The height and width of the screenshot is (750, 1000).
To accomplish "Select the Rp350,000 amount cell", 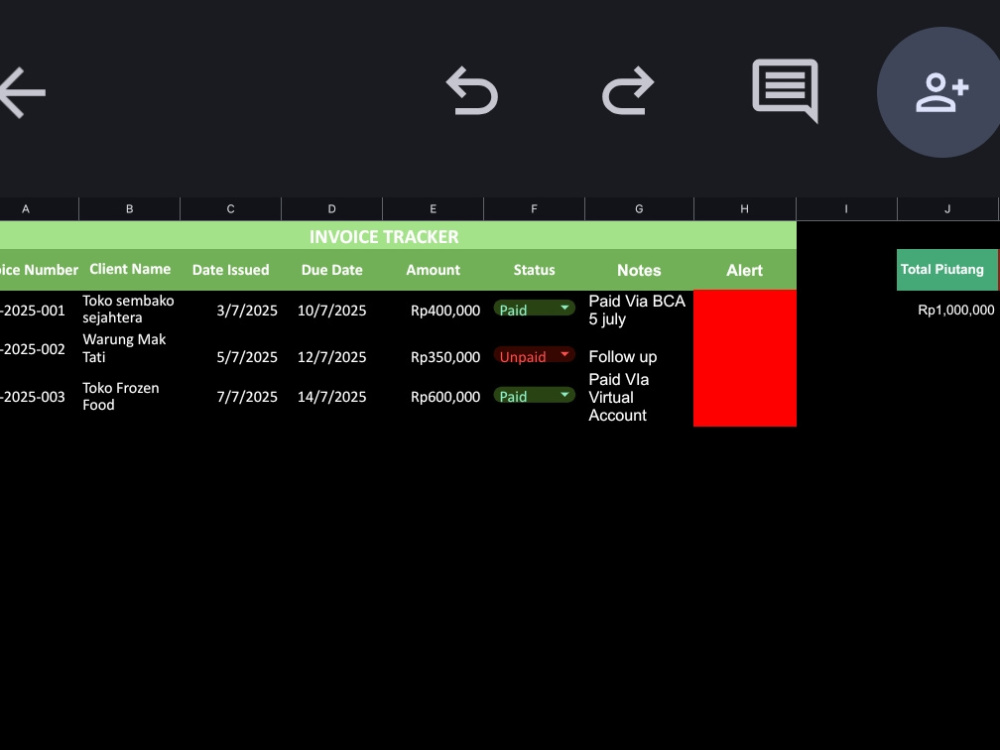I will [x=433, y=349].
